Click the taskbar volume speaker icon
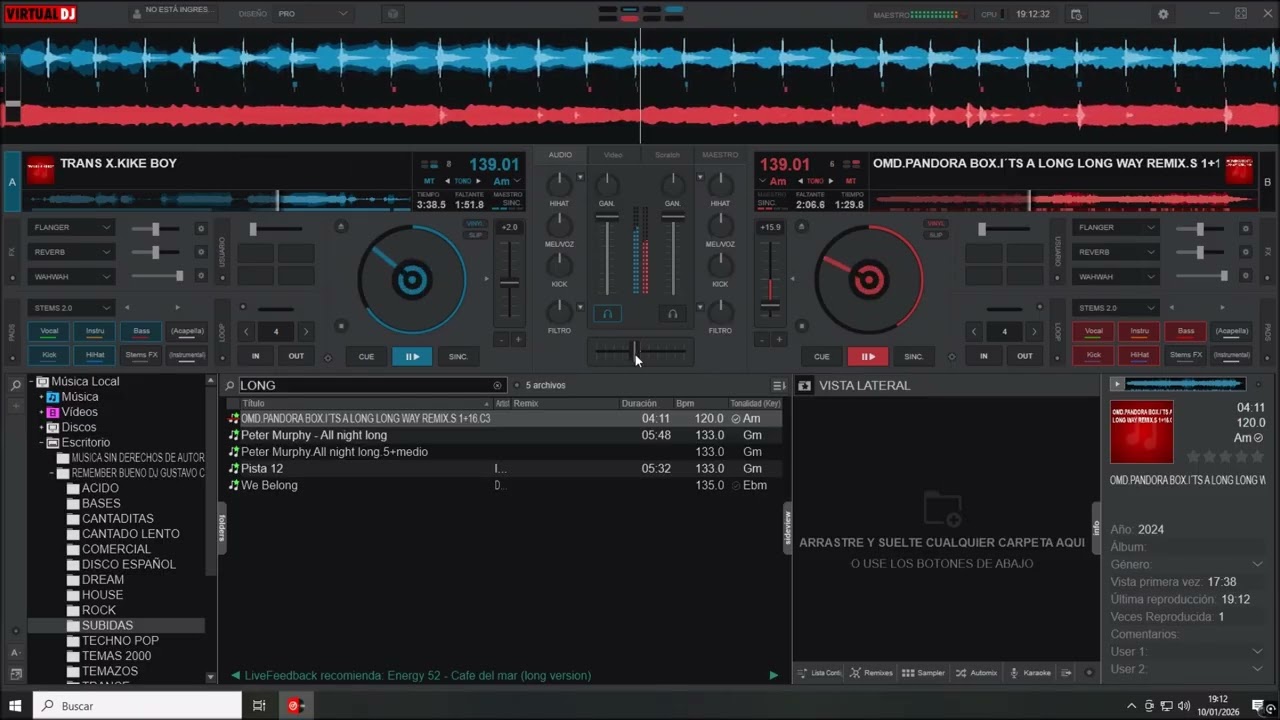This screenshot has width=1280, height=720. tap(1185, 706)
